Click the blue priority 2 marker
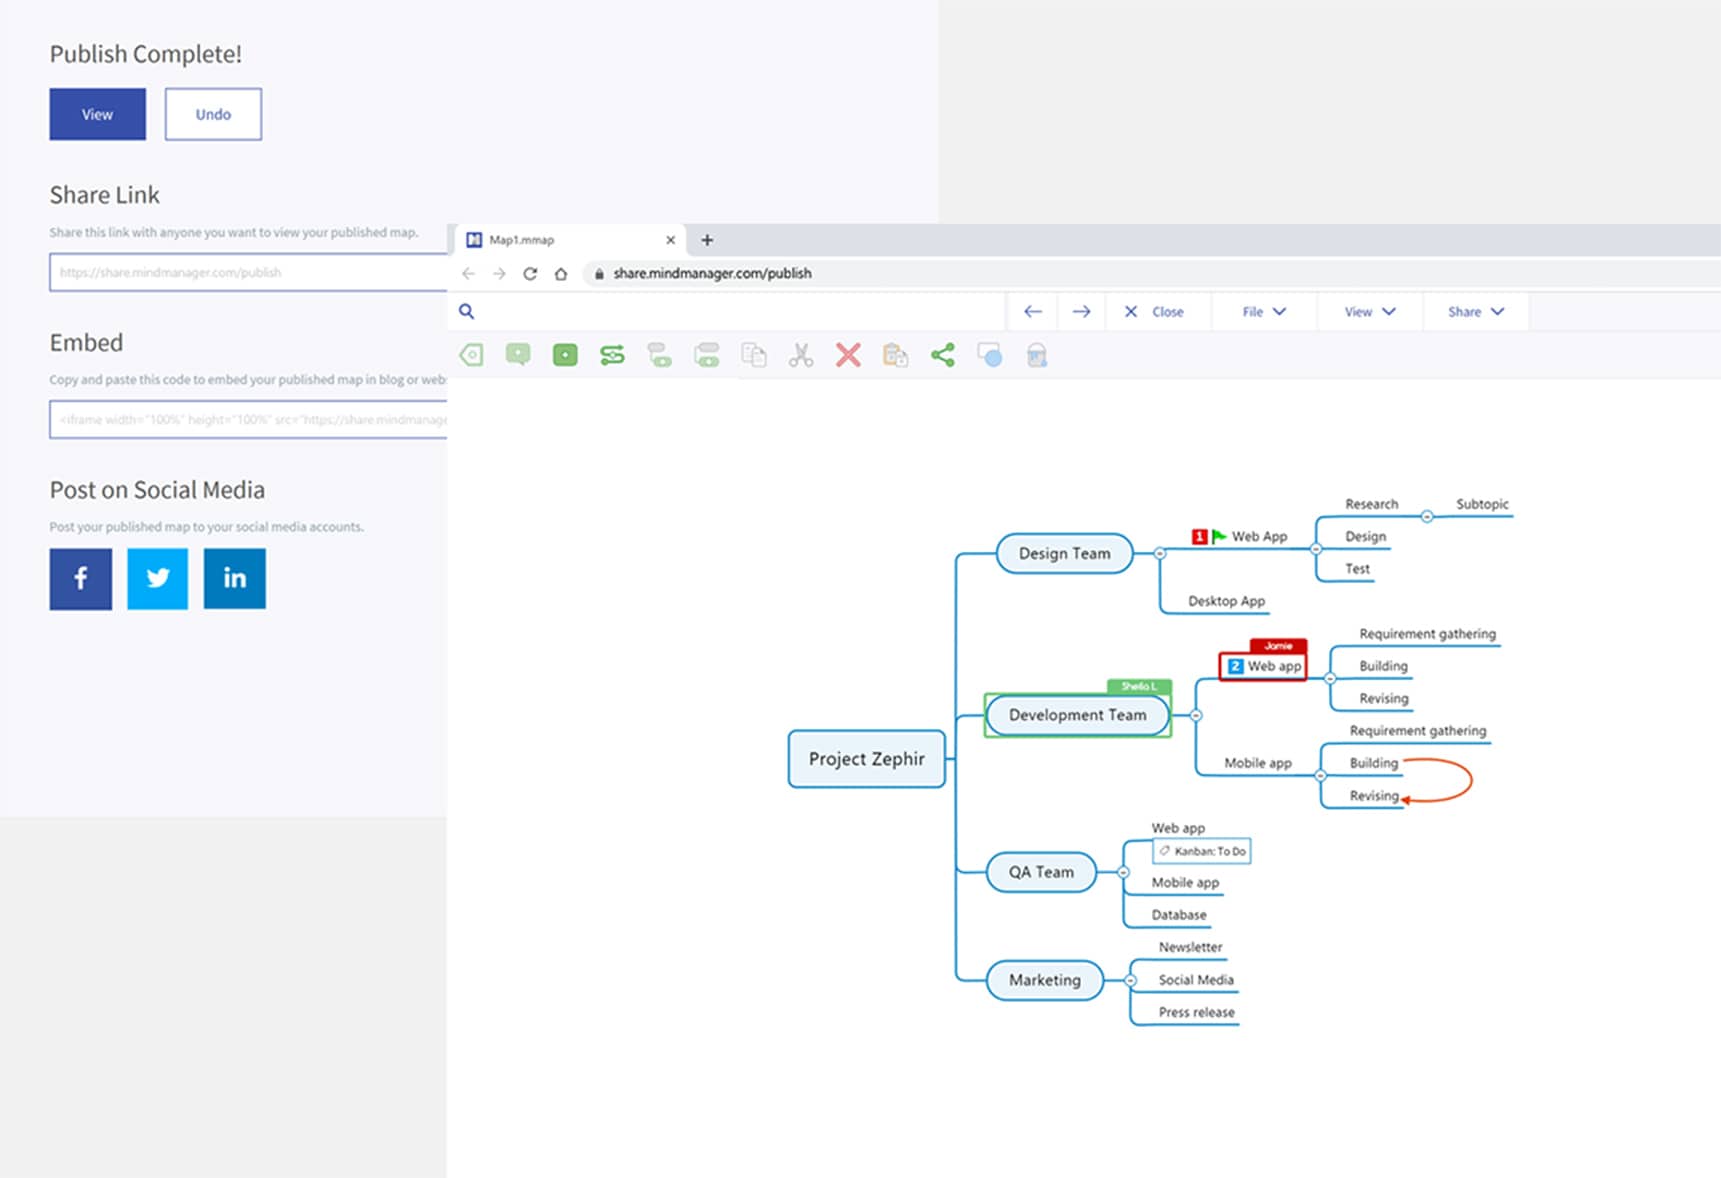 [x=1235, y=666]
